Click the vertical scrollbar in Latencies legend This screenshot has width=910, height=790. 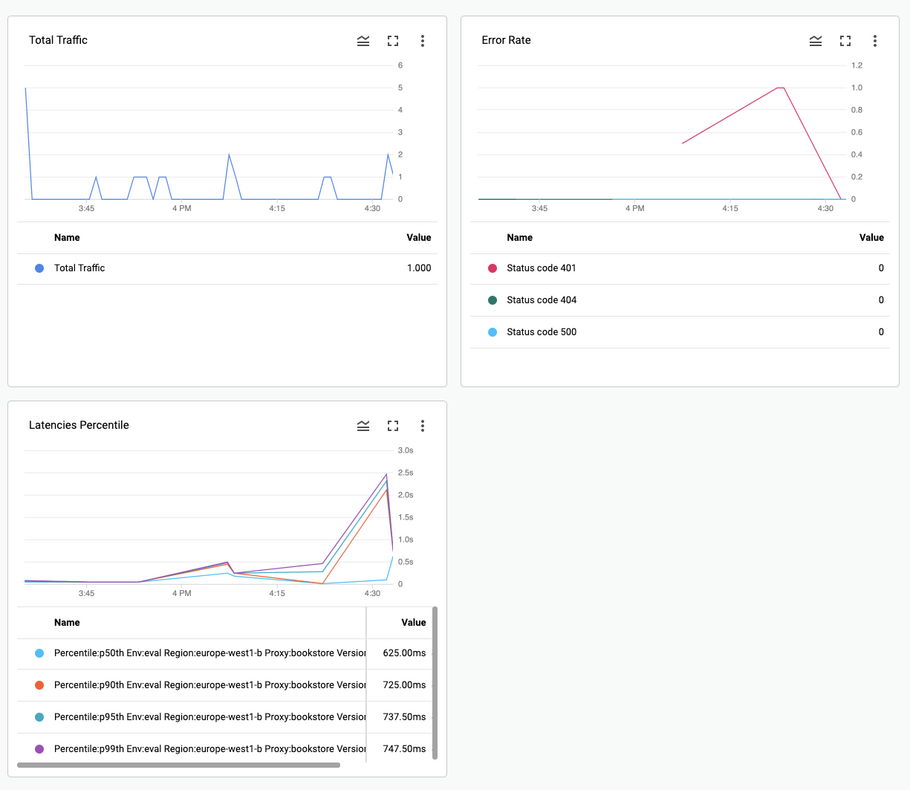tap(434, 680)
